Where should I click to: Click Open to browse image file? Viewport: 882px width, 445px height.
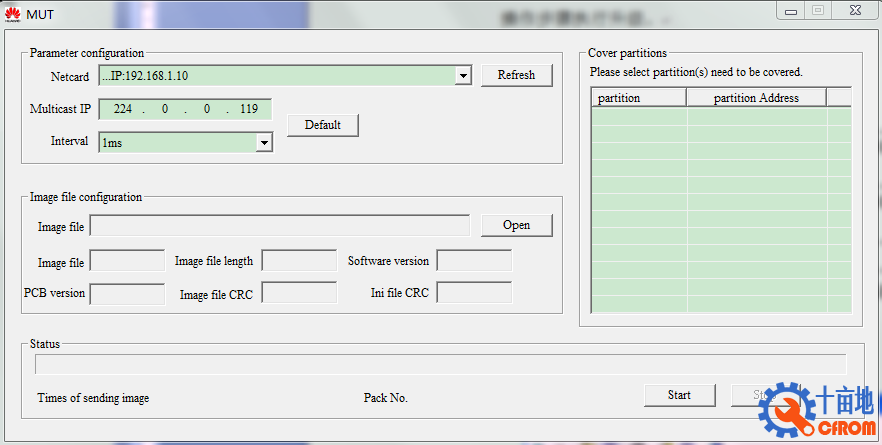tap(516, 225)
